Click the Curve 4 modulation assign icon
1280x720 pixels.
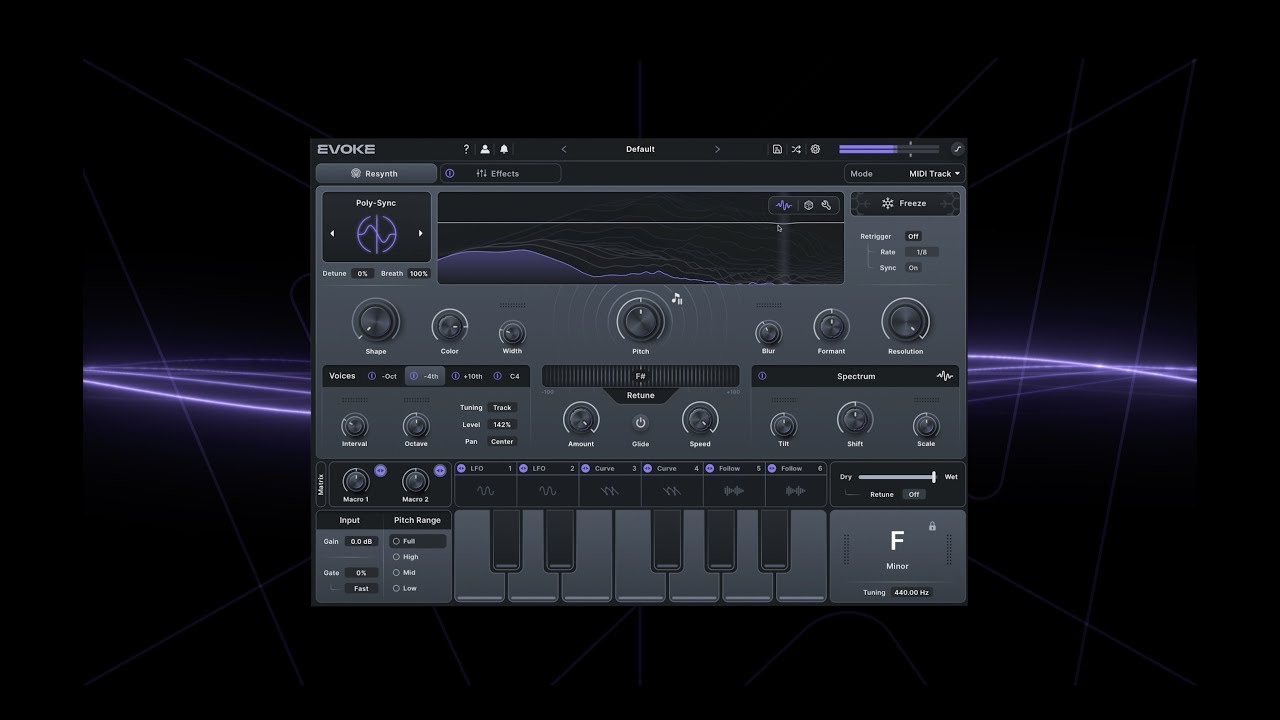point(648,468)
